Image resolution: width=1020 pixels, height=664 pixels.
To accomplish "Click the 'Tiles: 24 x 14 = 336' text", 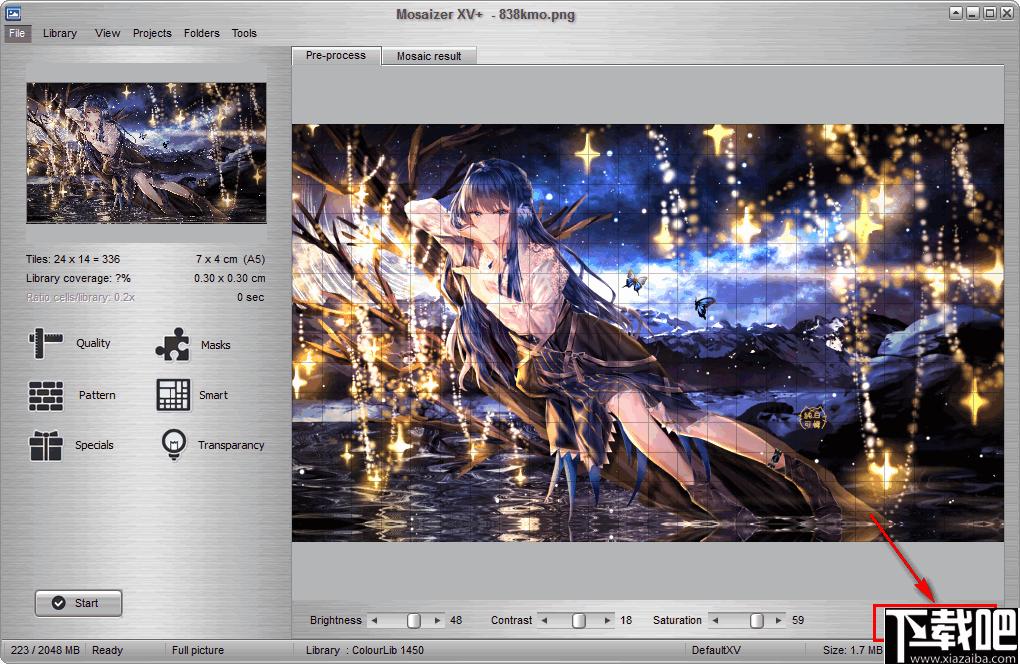I will coord(73,259).
